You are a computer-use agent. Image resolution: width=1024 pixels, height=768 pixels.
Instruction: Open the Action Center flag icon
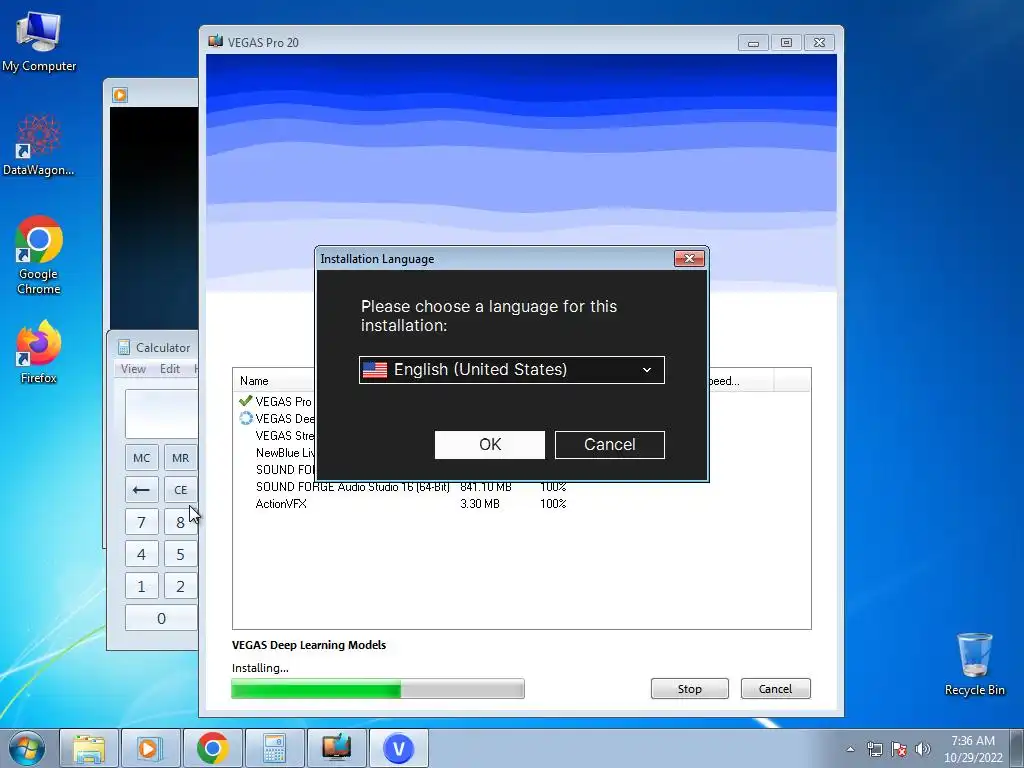(899, 749)
